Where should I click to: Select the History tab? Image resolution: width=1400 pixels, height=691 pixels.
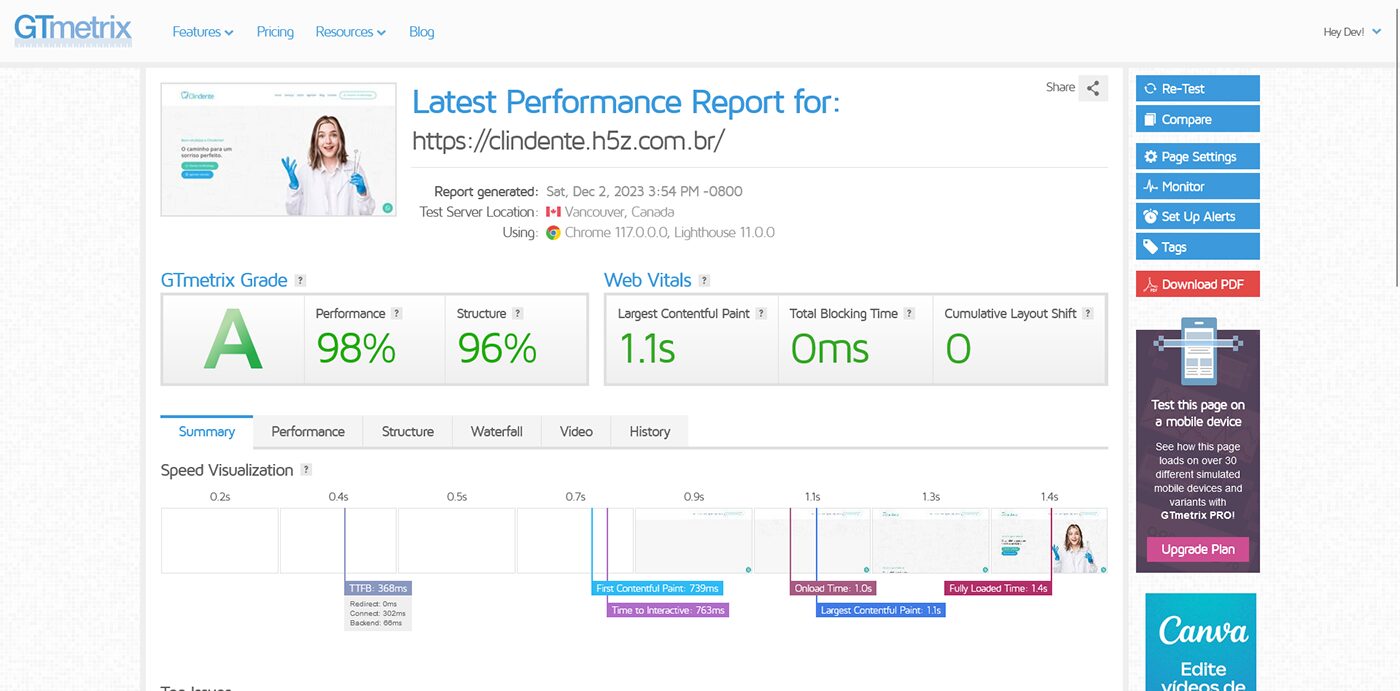point(649,432)
